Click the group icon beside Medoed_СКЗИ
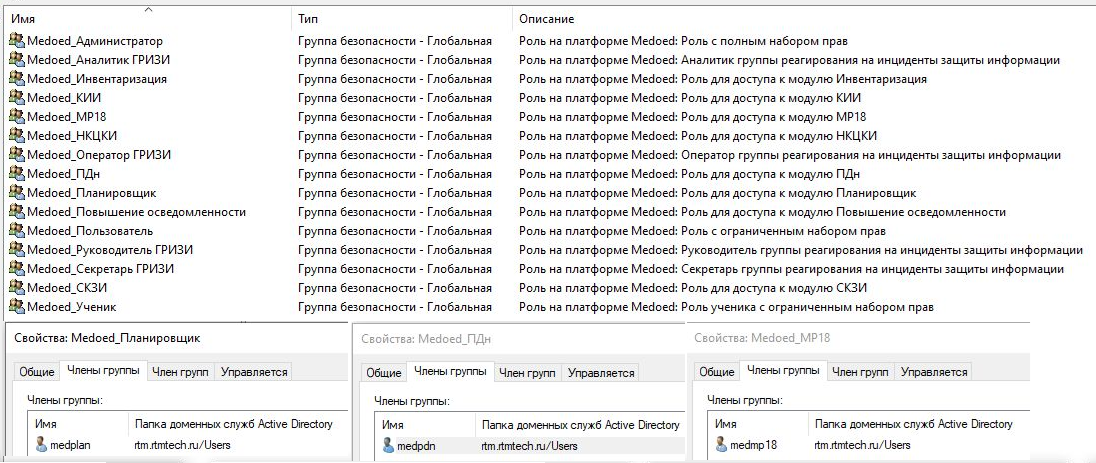Viewport: 1096px width, 463px height. pyautogui.click(x=17, y=287)
